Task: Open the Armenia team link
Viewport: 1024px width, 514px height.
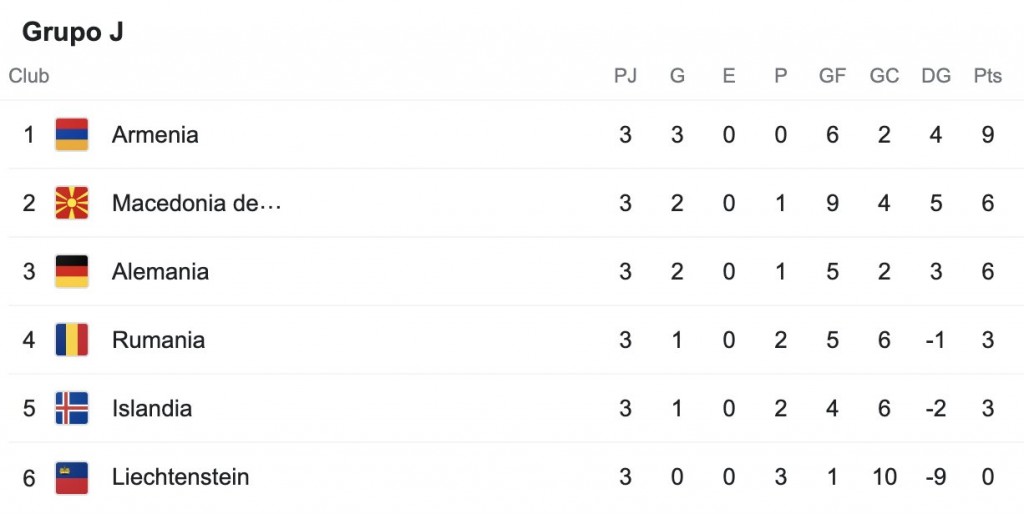Action: 155,135
